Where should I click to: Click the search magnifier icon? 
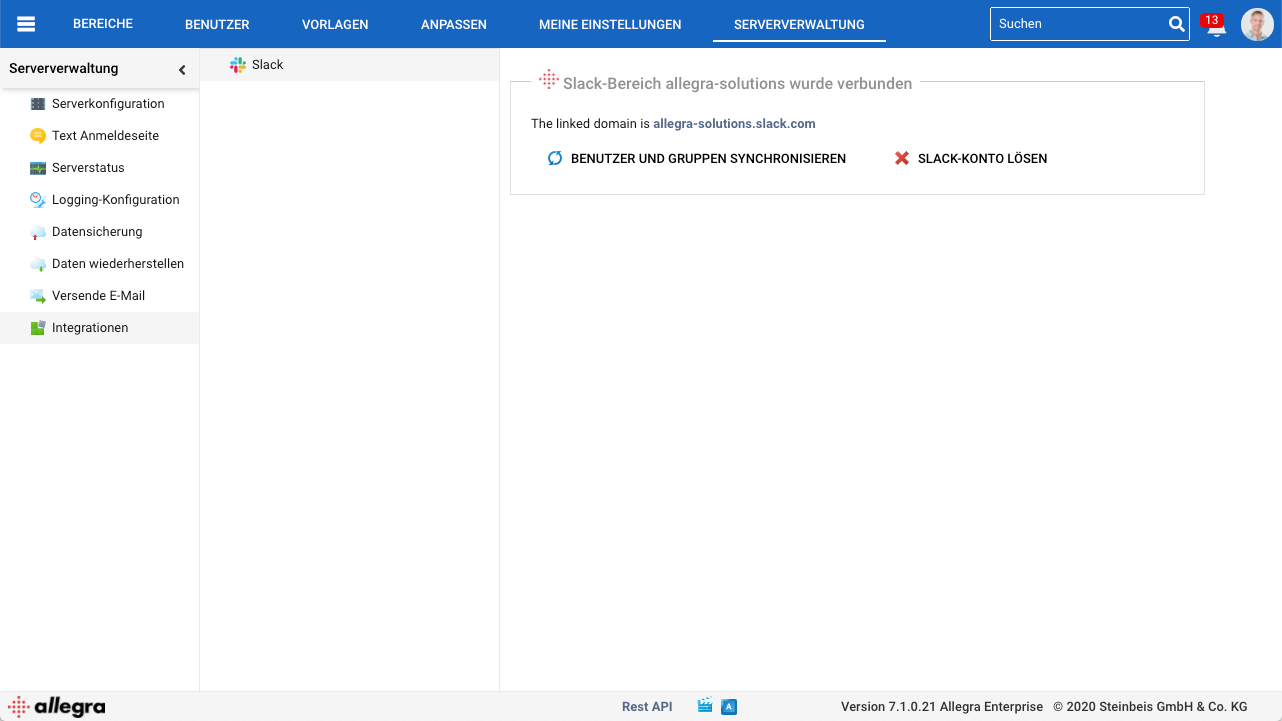point(1176,25)
